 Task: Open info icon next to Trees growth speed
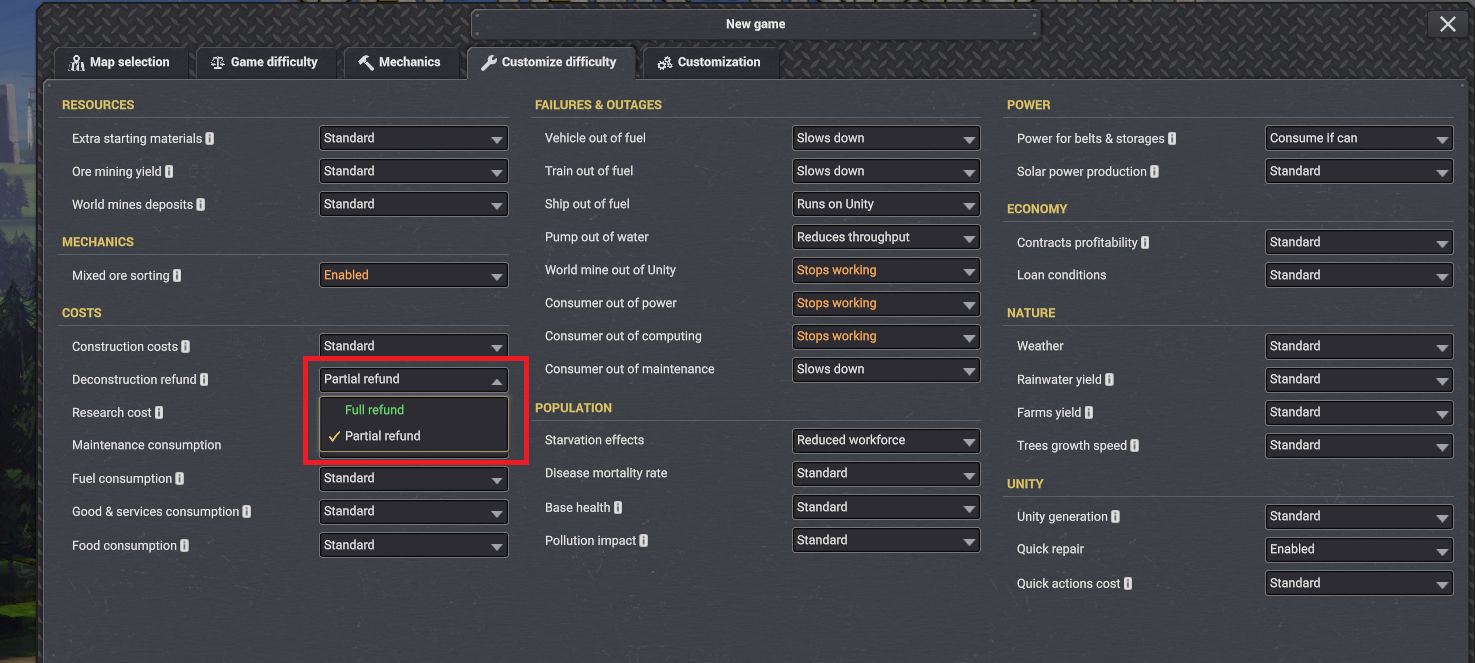point(1135,446)
